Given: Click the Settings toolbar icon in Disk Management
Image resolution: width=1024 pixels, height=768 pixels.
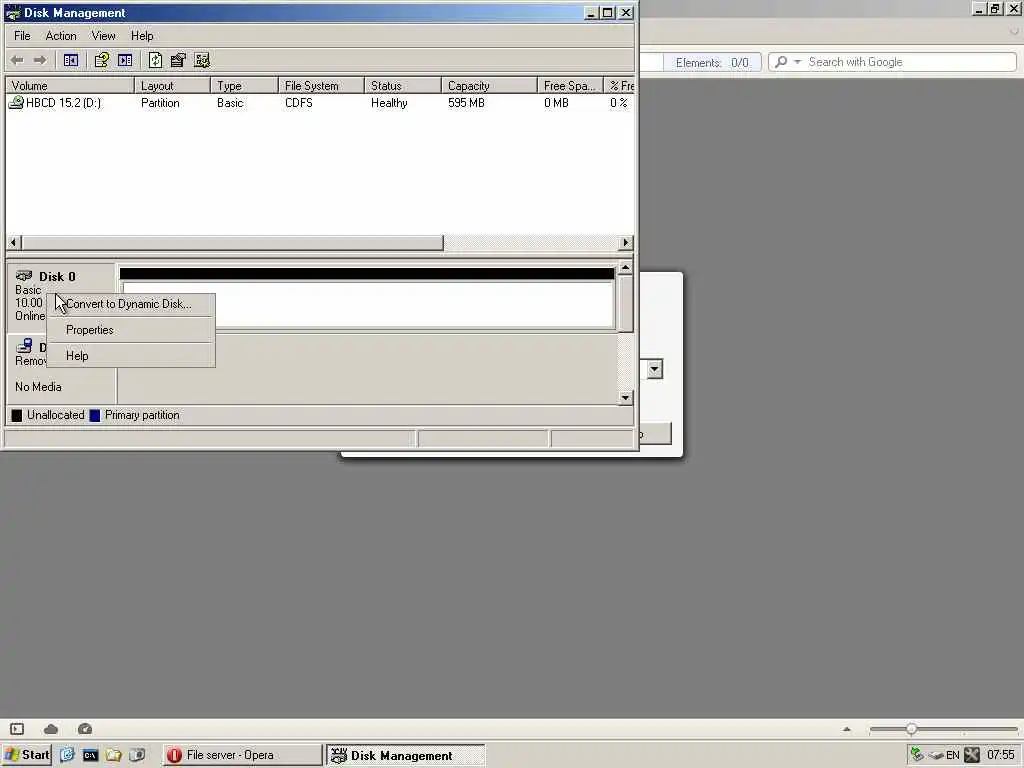Looking at the screenshot, I should 202,60.
